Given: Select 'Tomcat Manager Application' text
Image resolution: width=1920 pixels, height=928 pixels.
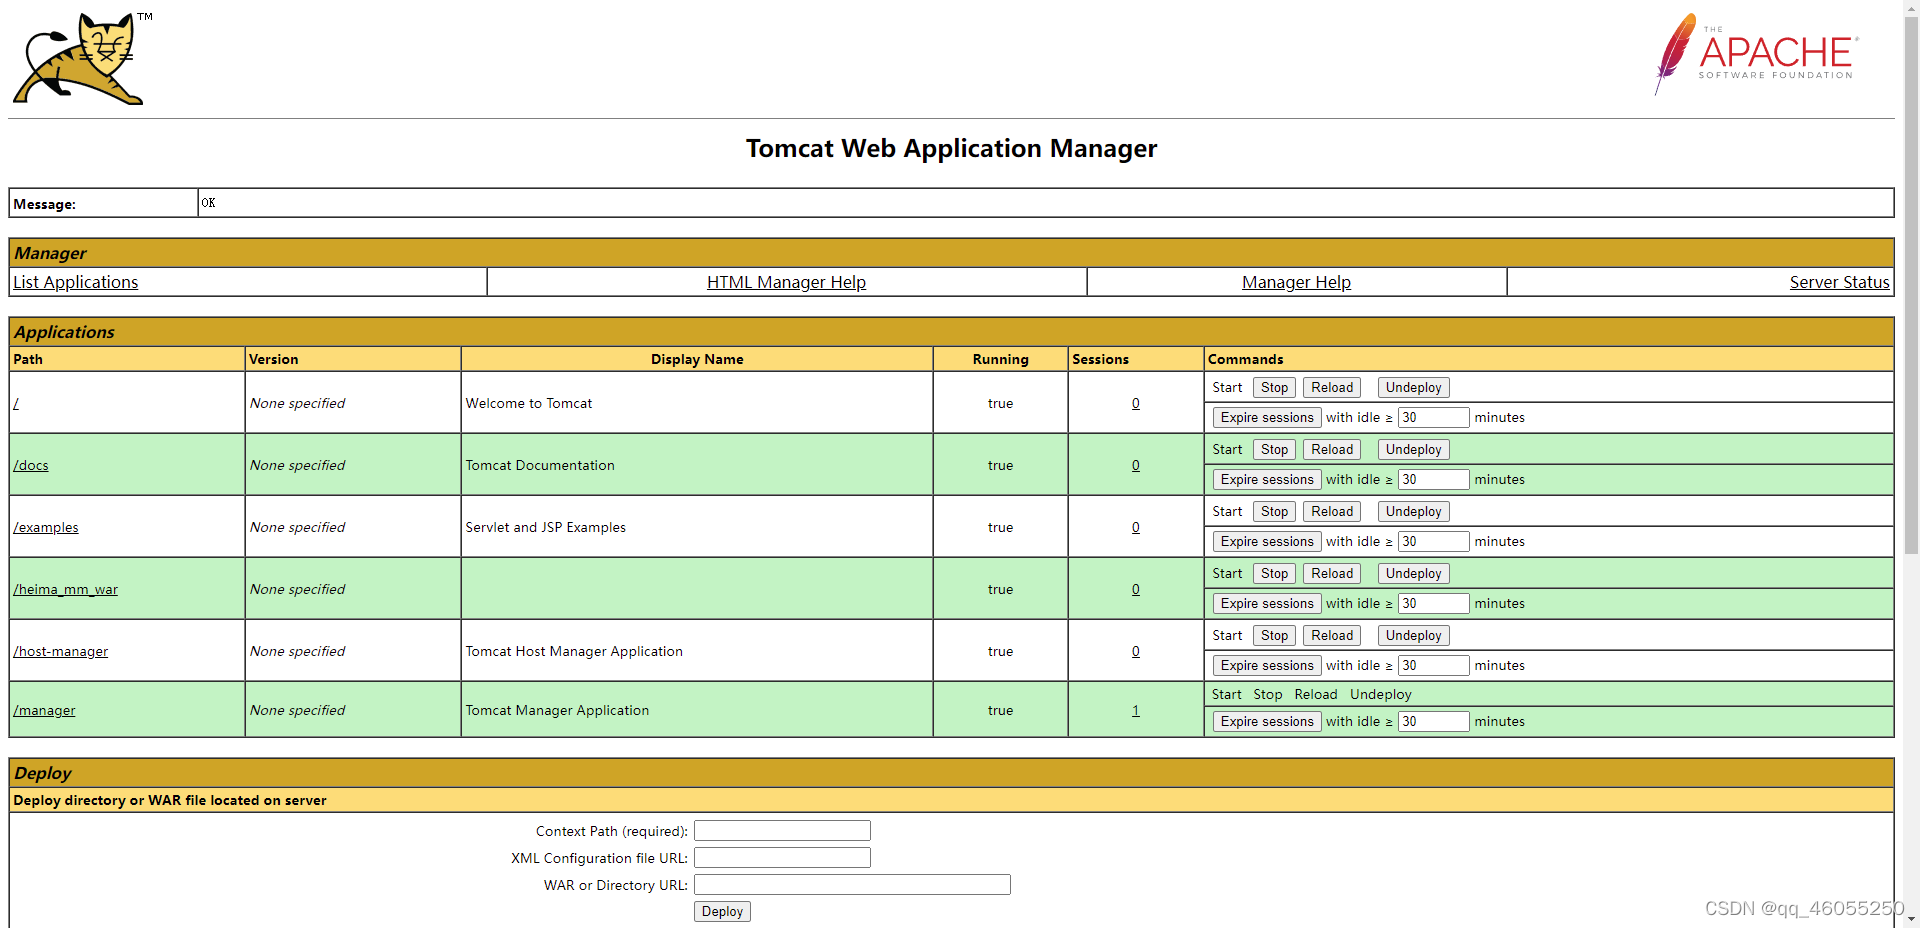Looking at the screenshot, I should (557, 710).
